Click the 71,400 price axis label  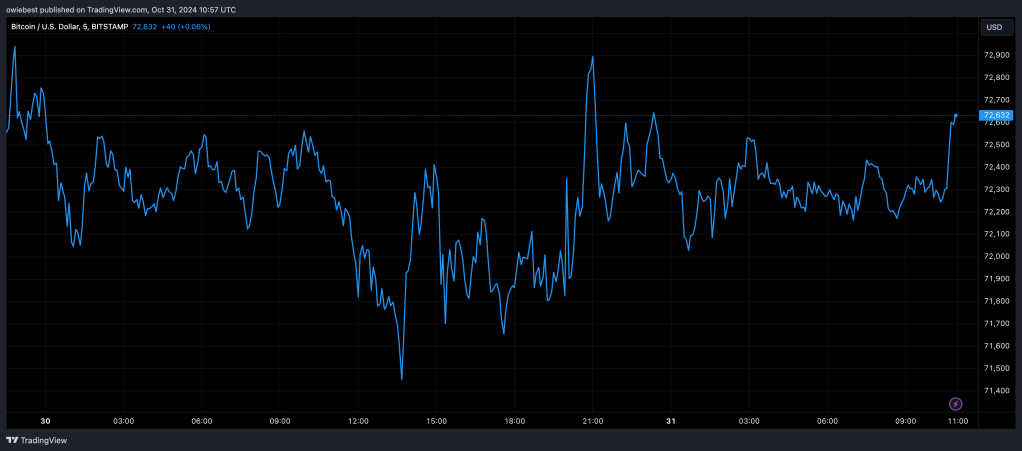pos(995,391)
